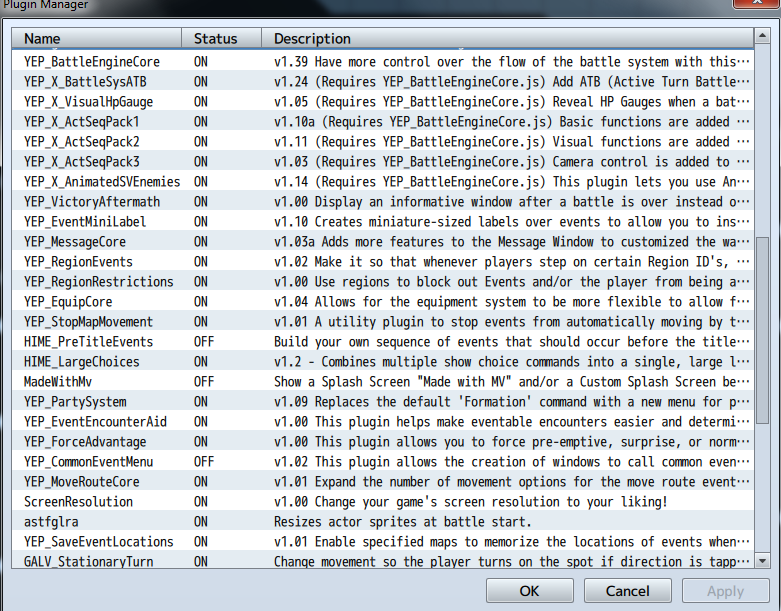781x611 pixels.
Task: Select the YEP_RegionRestrictions plugin
Action: pyautogui.click(x=383, y=282)
